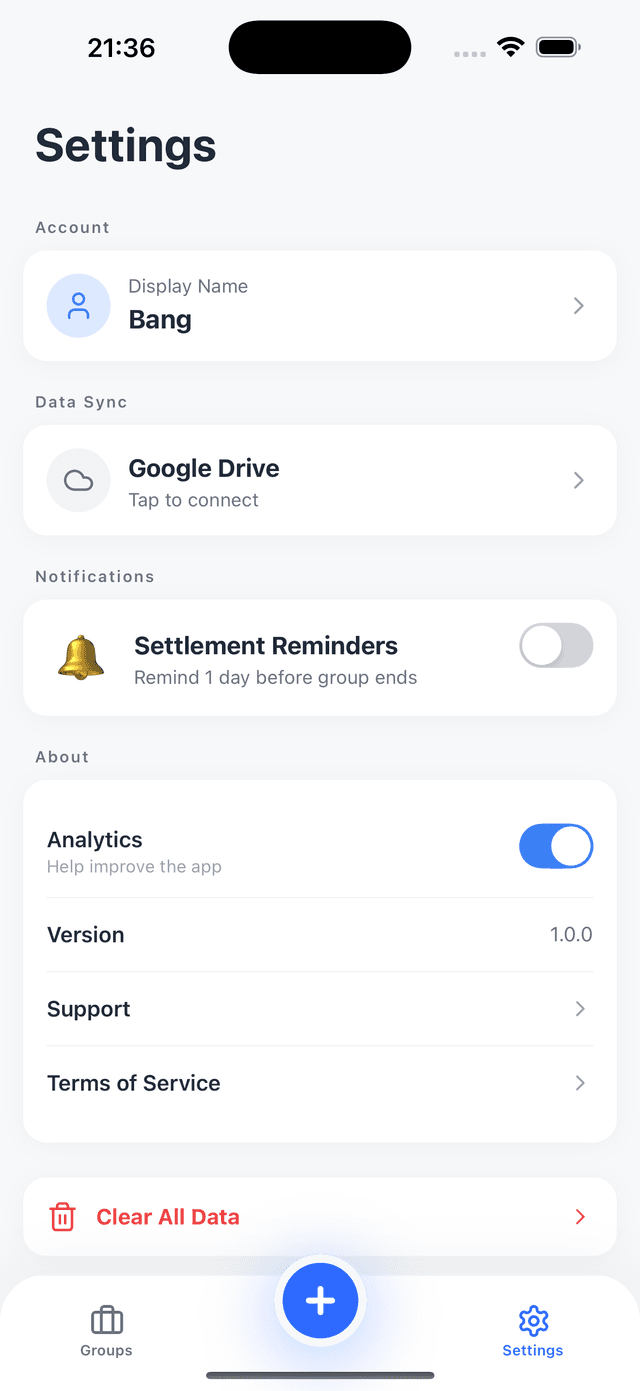This screenshot has height=1391, width=640.
Task: Tap the Wi-Fi status icon
Action: tap(511, 47)
